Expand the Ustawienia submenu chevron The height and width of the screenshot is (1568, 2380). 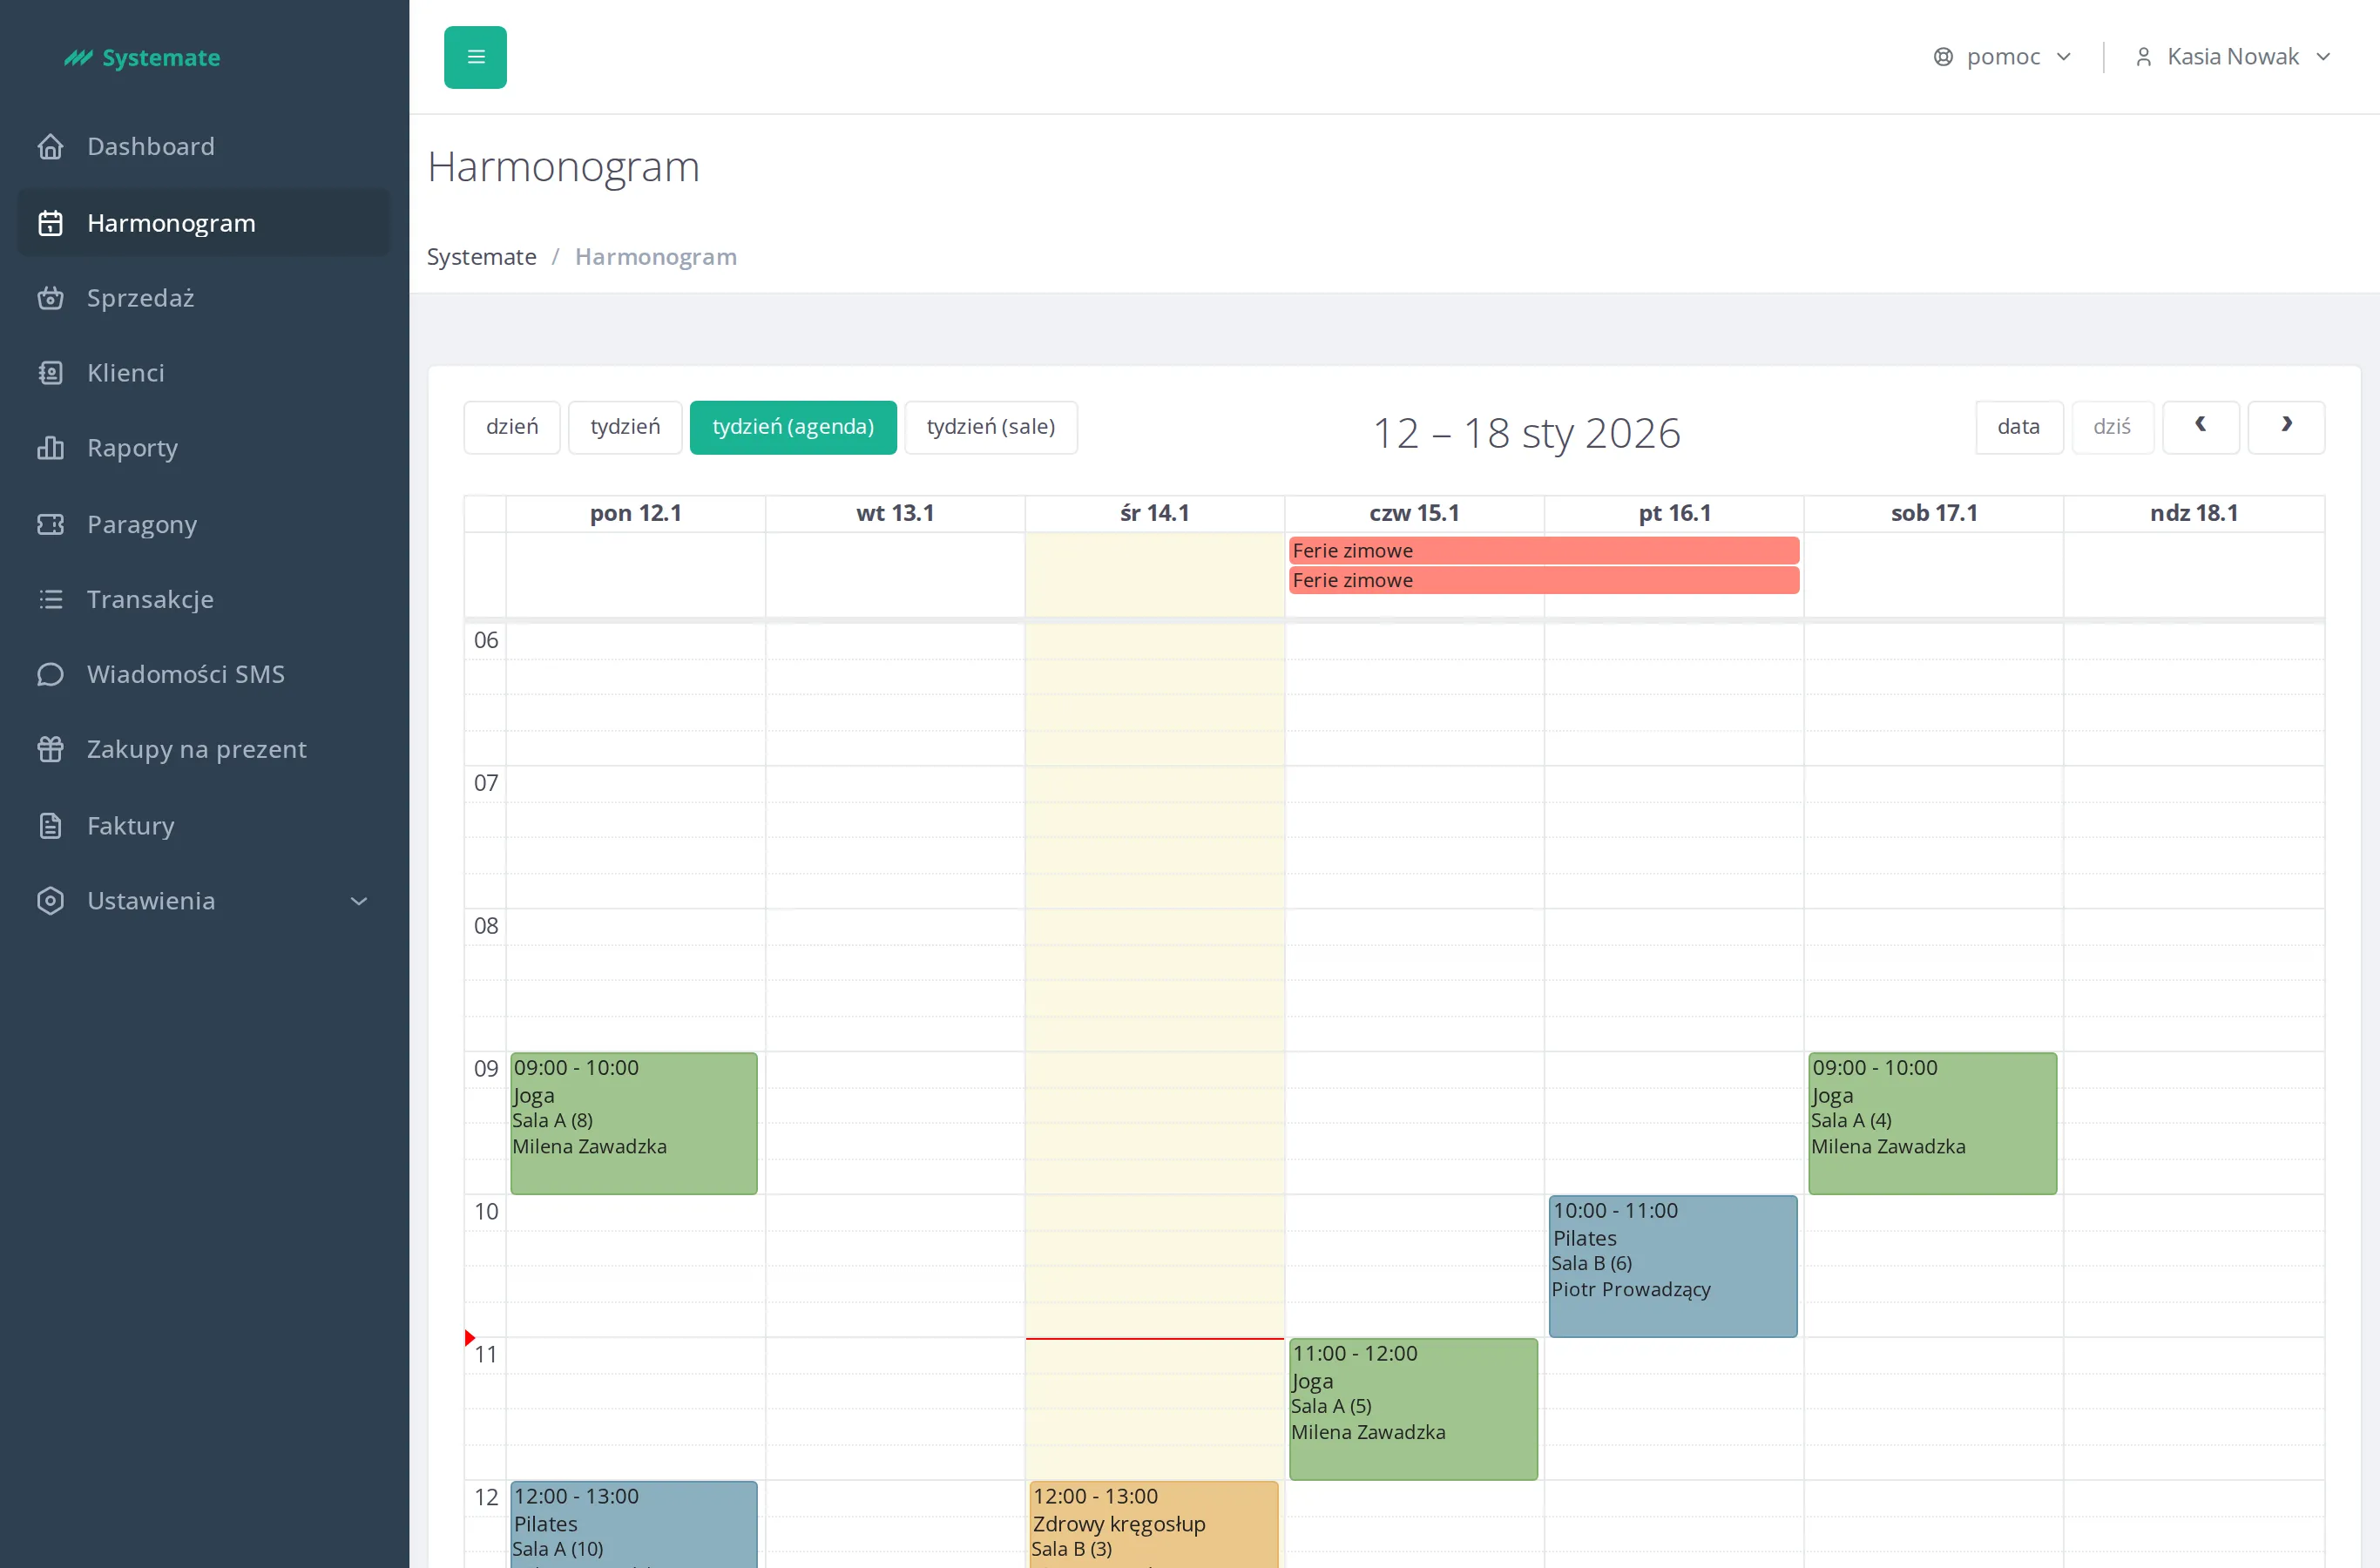click(x=359, y=901)
